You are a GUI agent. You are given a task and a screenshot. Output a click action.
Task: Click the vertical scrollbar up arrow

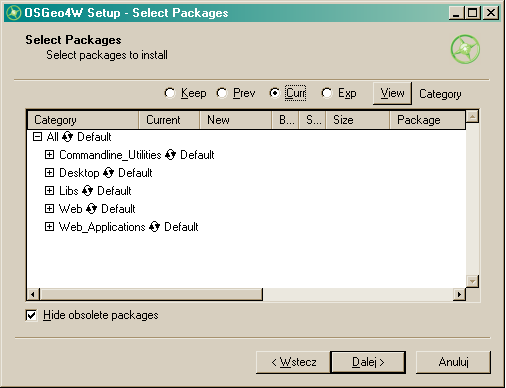point(472,116)
